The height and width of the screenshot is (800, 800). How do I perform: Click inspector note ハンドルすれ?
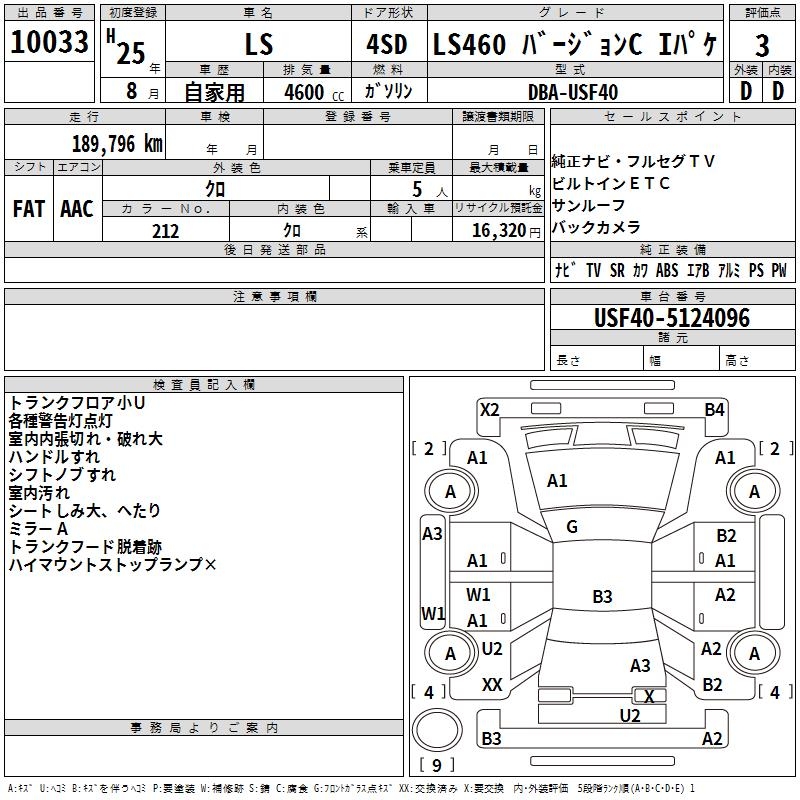coord(54,457)
